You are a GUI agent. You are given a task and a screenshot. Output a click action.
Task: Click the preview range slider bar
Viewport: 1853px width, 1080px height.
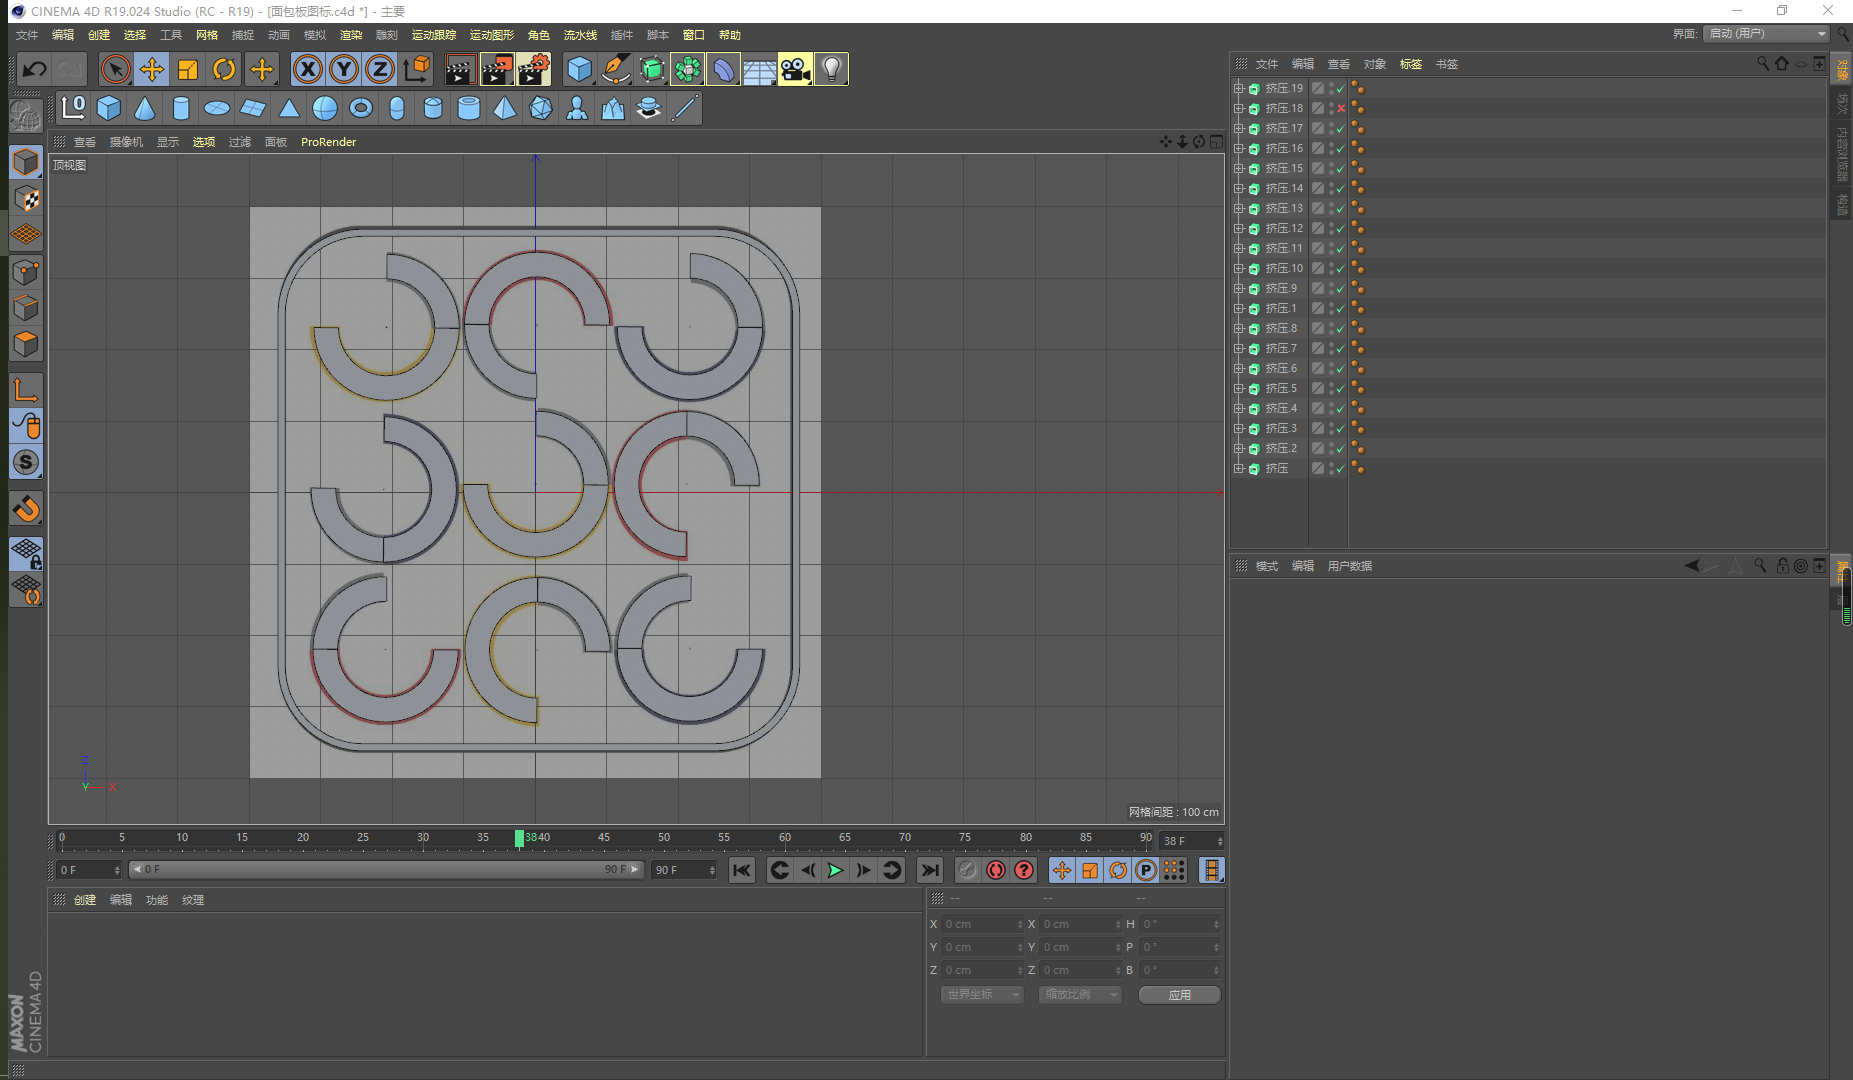(386, 869)
